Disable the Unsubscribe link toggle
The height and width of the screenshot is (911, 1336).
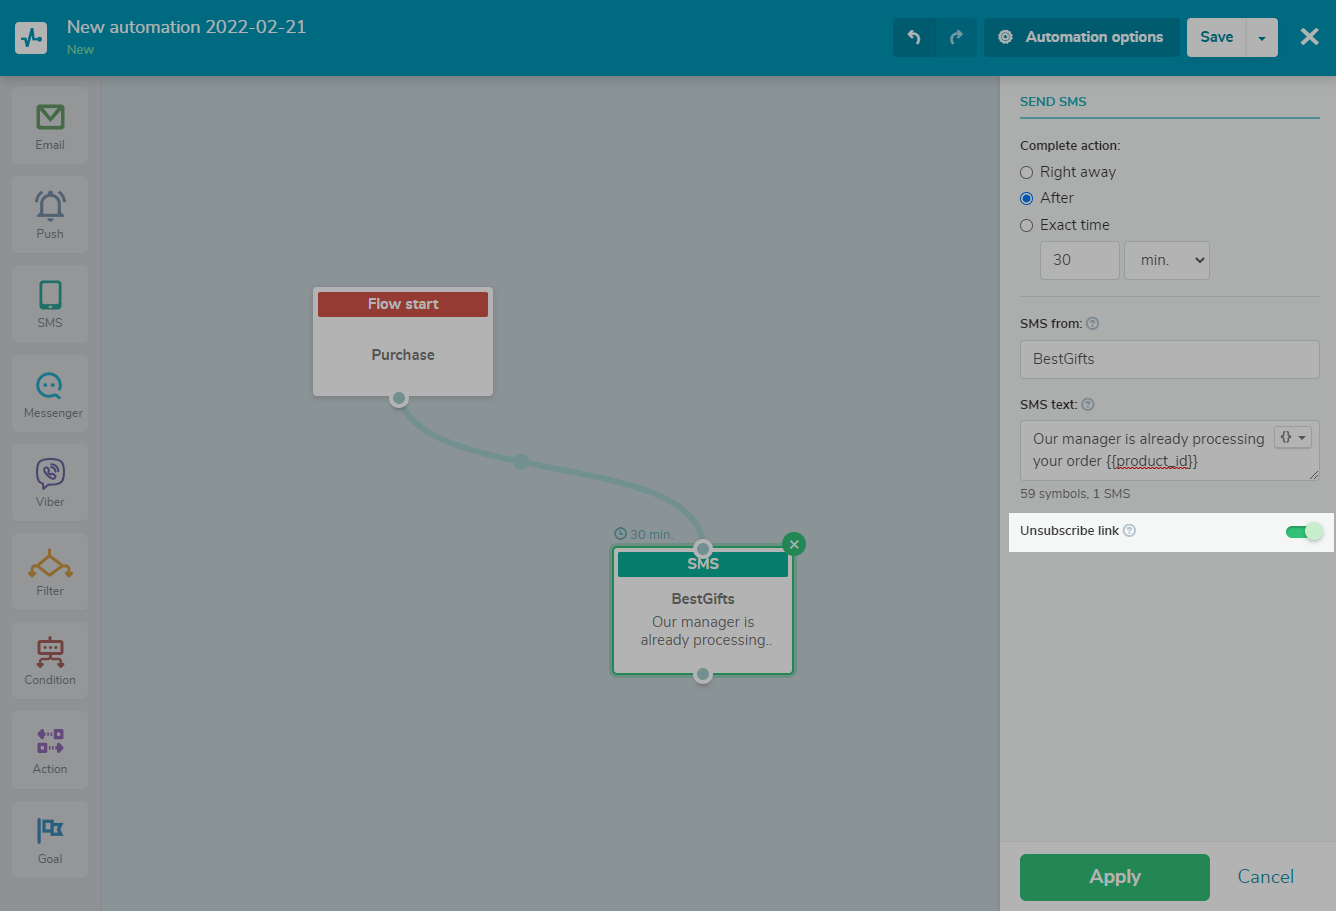pyautogui.click(x=1304, y=531)
